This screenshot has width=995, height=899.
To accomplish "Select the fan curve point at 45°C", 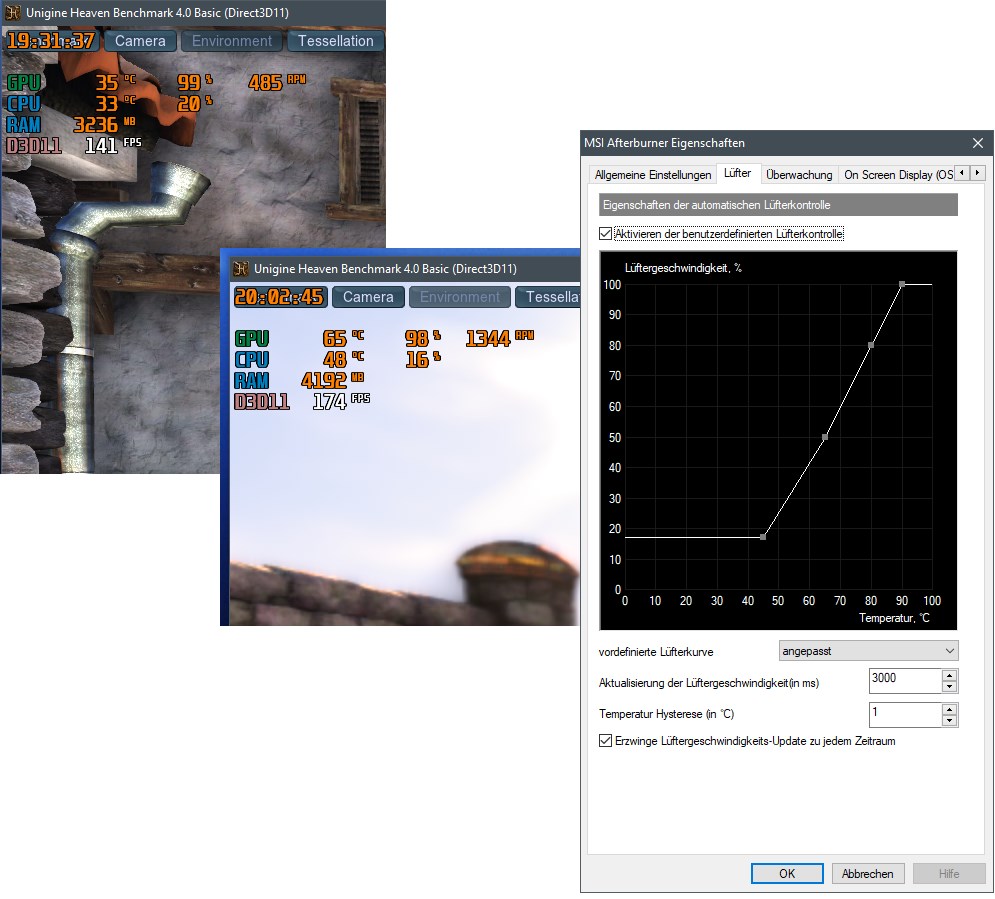I will 763,537.
